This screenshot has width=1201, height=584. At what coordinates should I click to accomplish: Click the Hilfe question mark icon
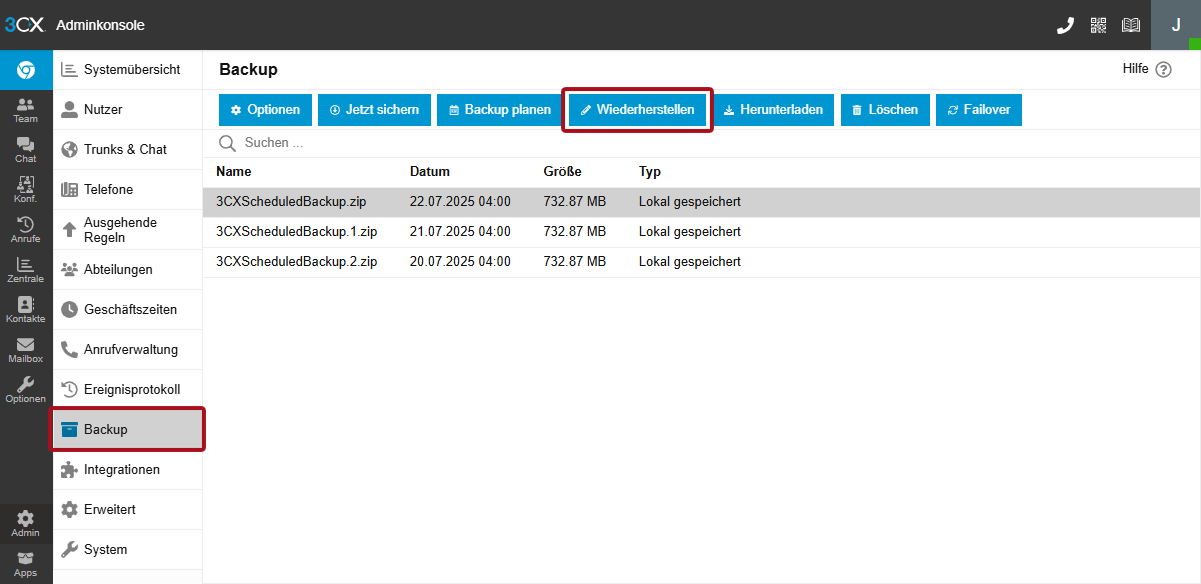[x=1163, y=70]
